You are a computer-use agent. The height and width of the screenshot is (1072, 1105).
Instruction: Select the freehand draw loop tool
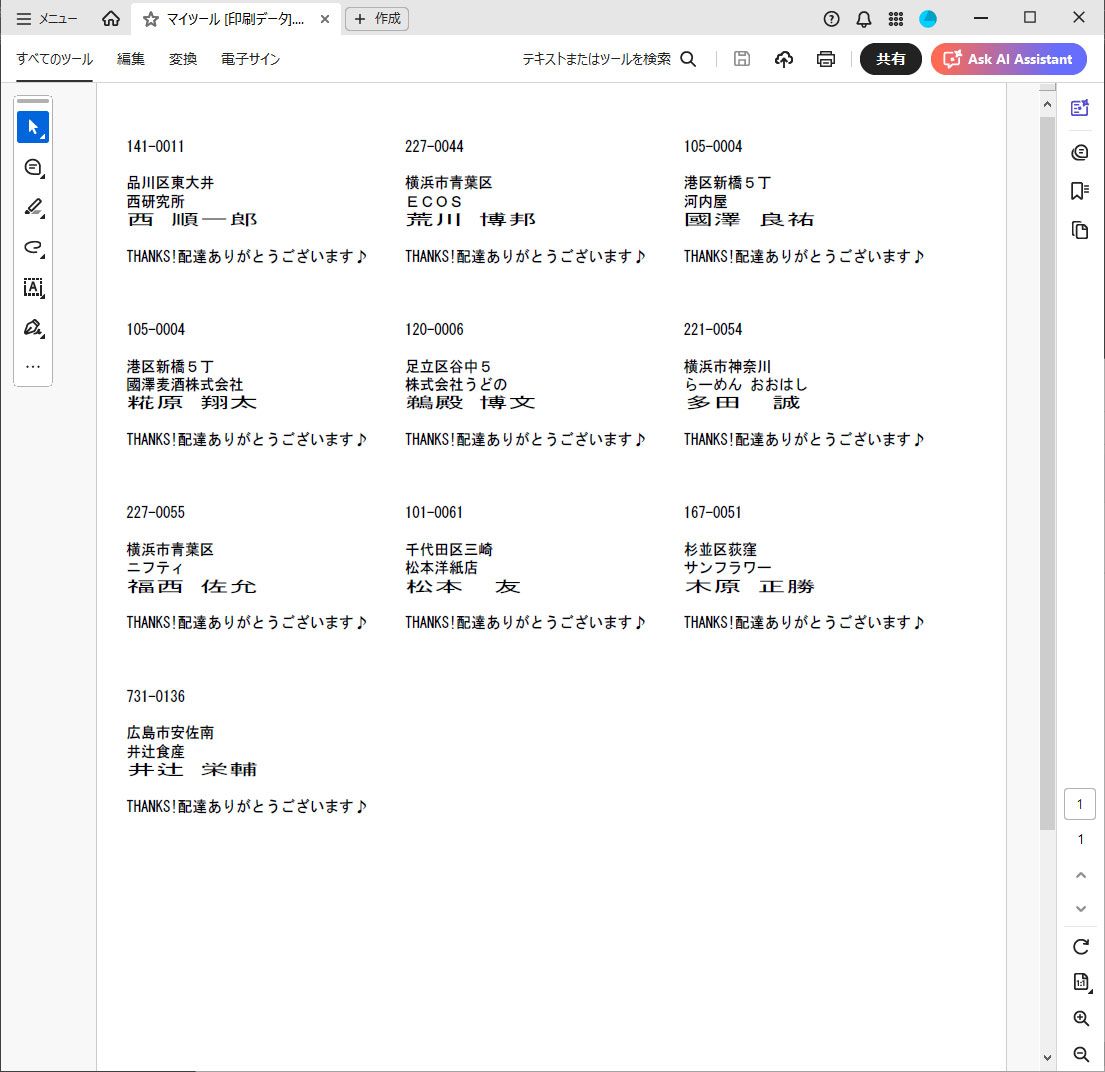click(x=33, y=247)
